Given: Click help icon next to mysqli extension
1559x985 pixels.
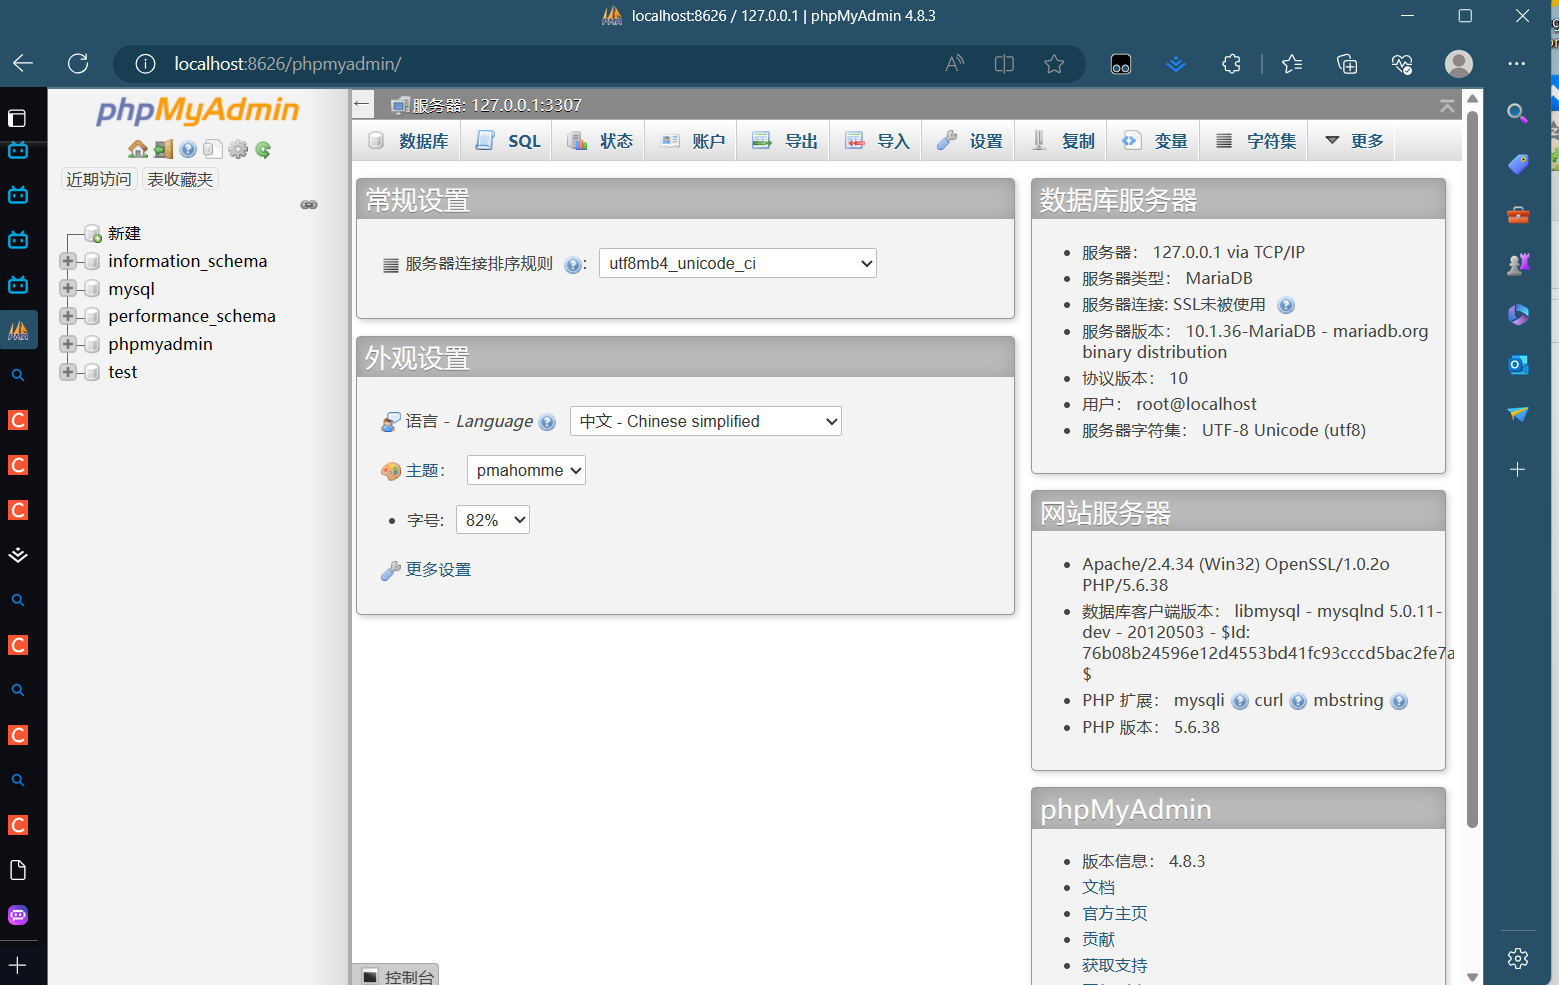Looking at the screenshot, I should pos(1240,702).
